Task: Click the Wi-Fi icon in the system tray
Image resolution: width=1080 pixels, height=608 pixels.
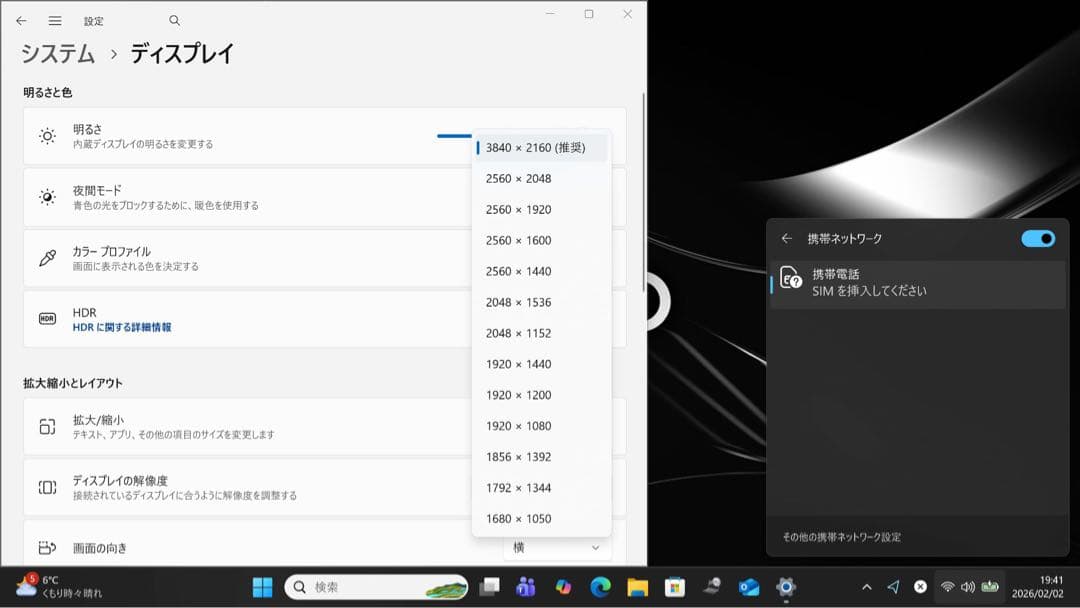Action: point(947,588)
